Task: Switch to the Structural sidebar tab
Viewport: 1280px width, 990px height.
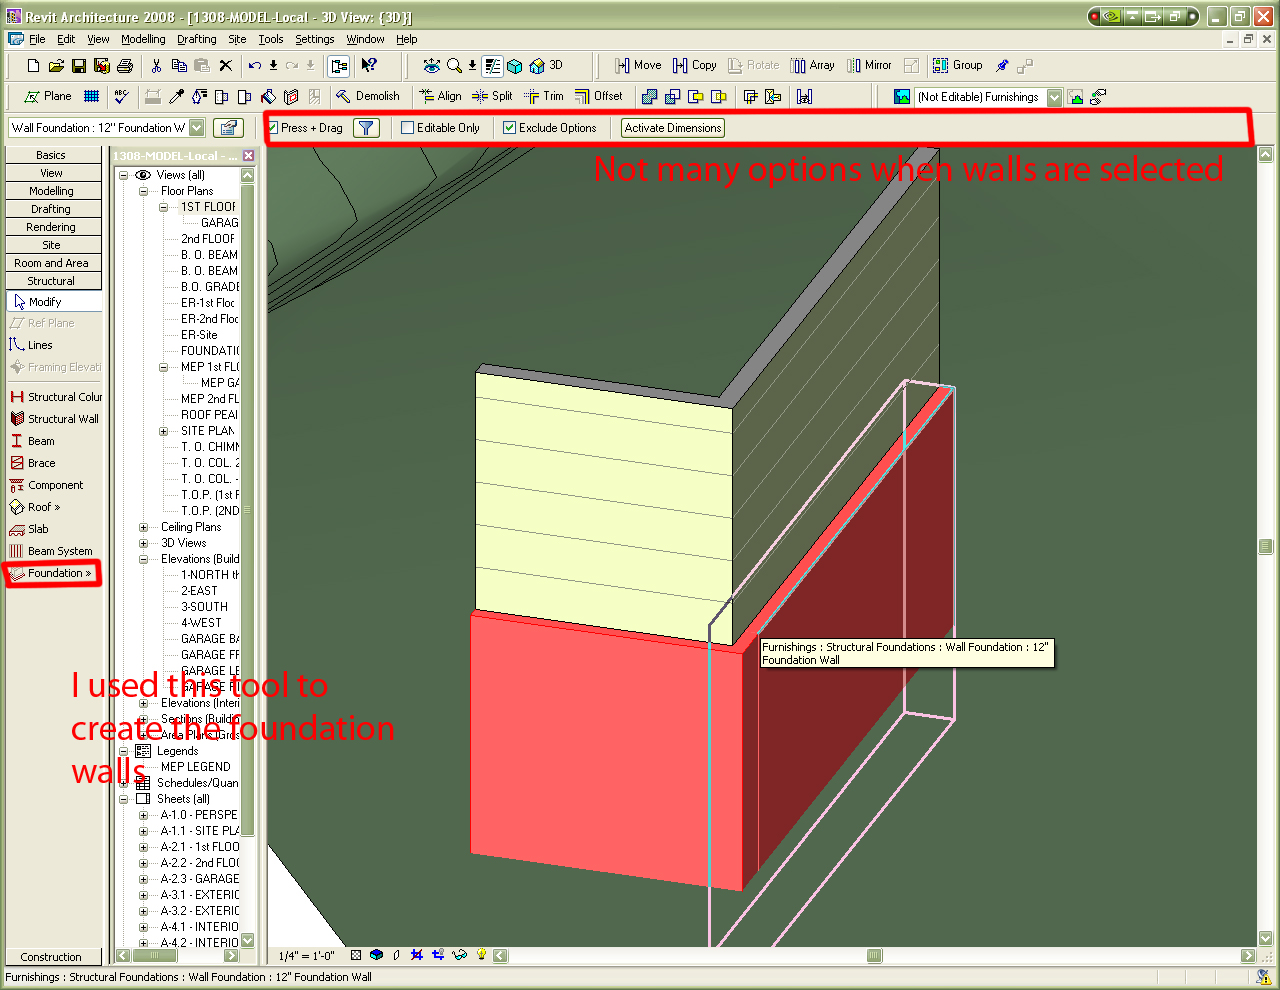Action: [x=53, y=280]
